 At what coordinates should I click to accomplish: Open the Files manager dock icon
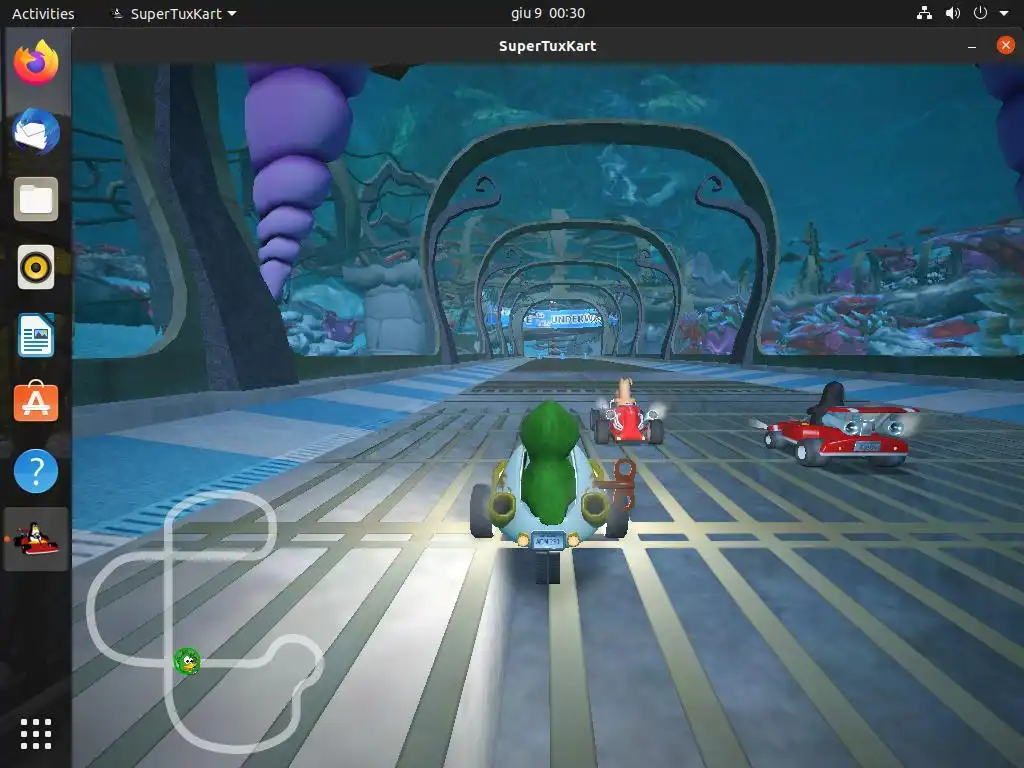(x=36, y=199)
